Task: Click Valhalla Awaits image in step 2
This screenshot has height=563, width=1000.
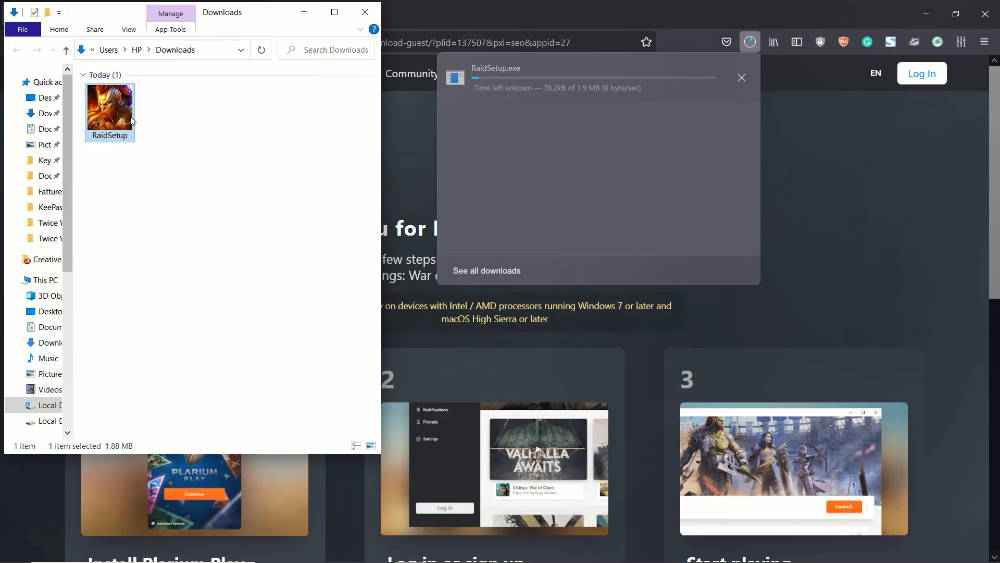Action: [x=538, y=450]
